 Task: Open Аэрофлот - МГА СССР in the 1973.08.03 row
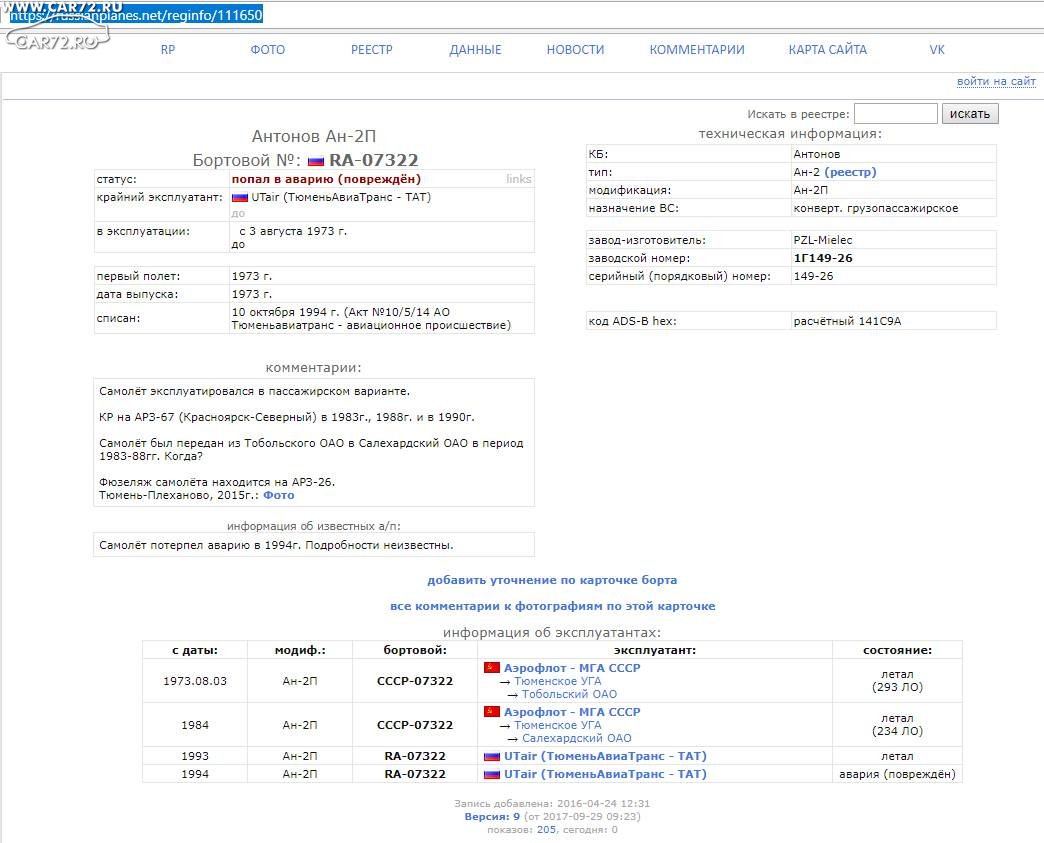coord(572,668)
